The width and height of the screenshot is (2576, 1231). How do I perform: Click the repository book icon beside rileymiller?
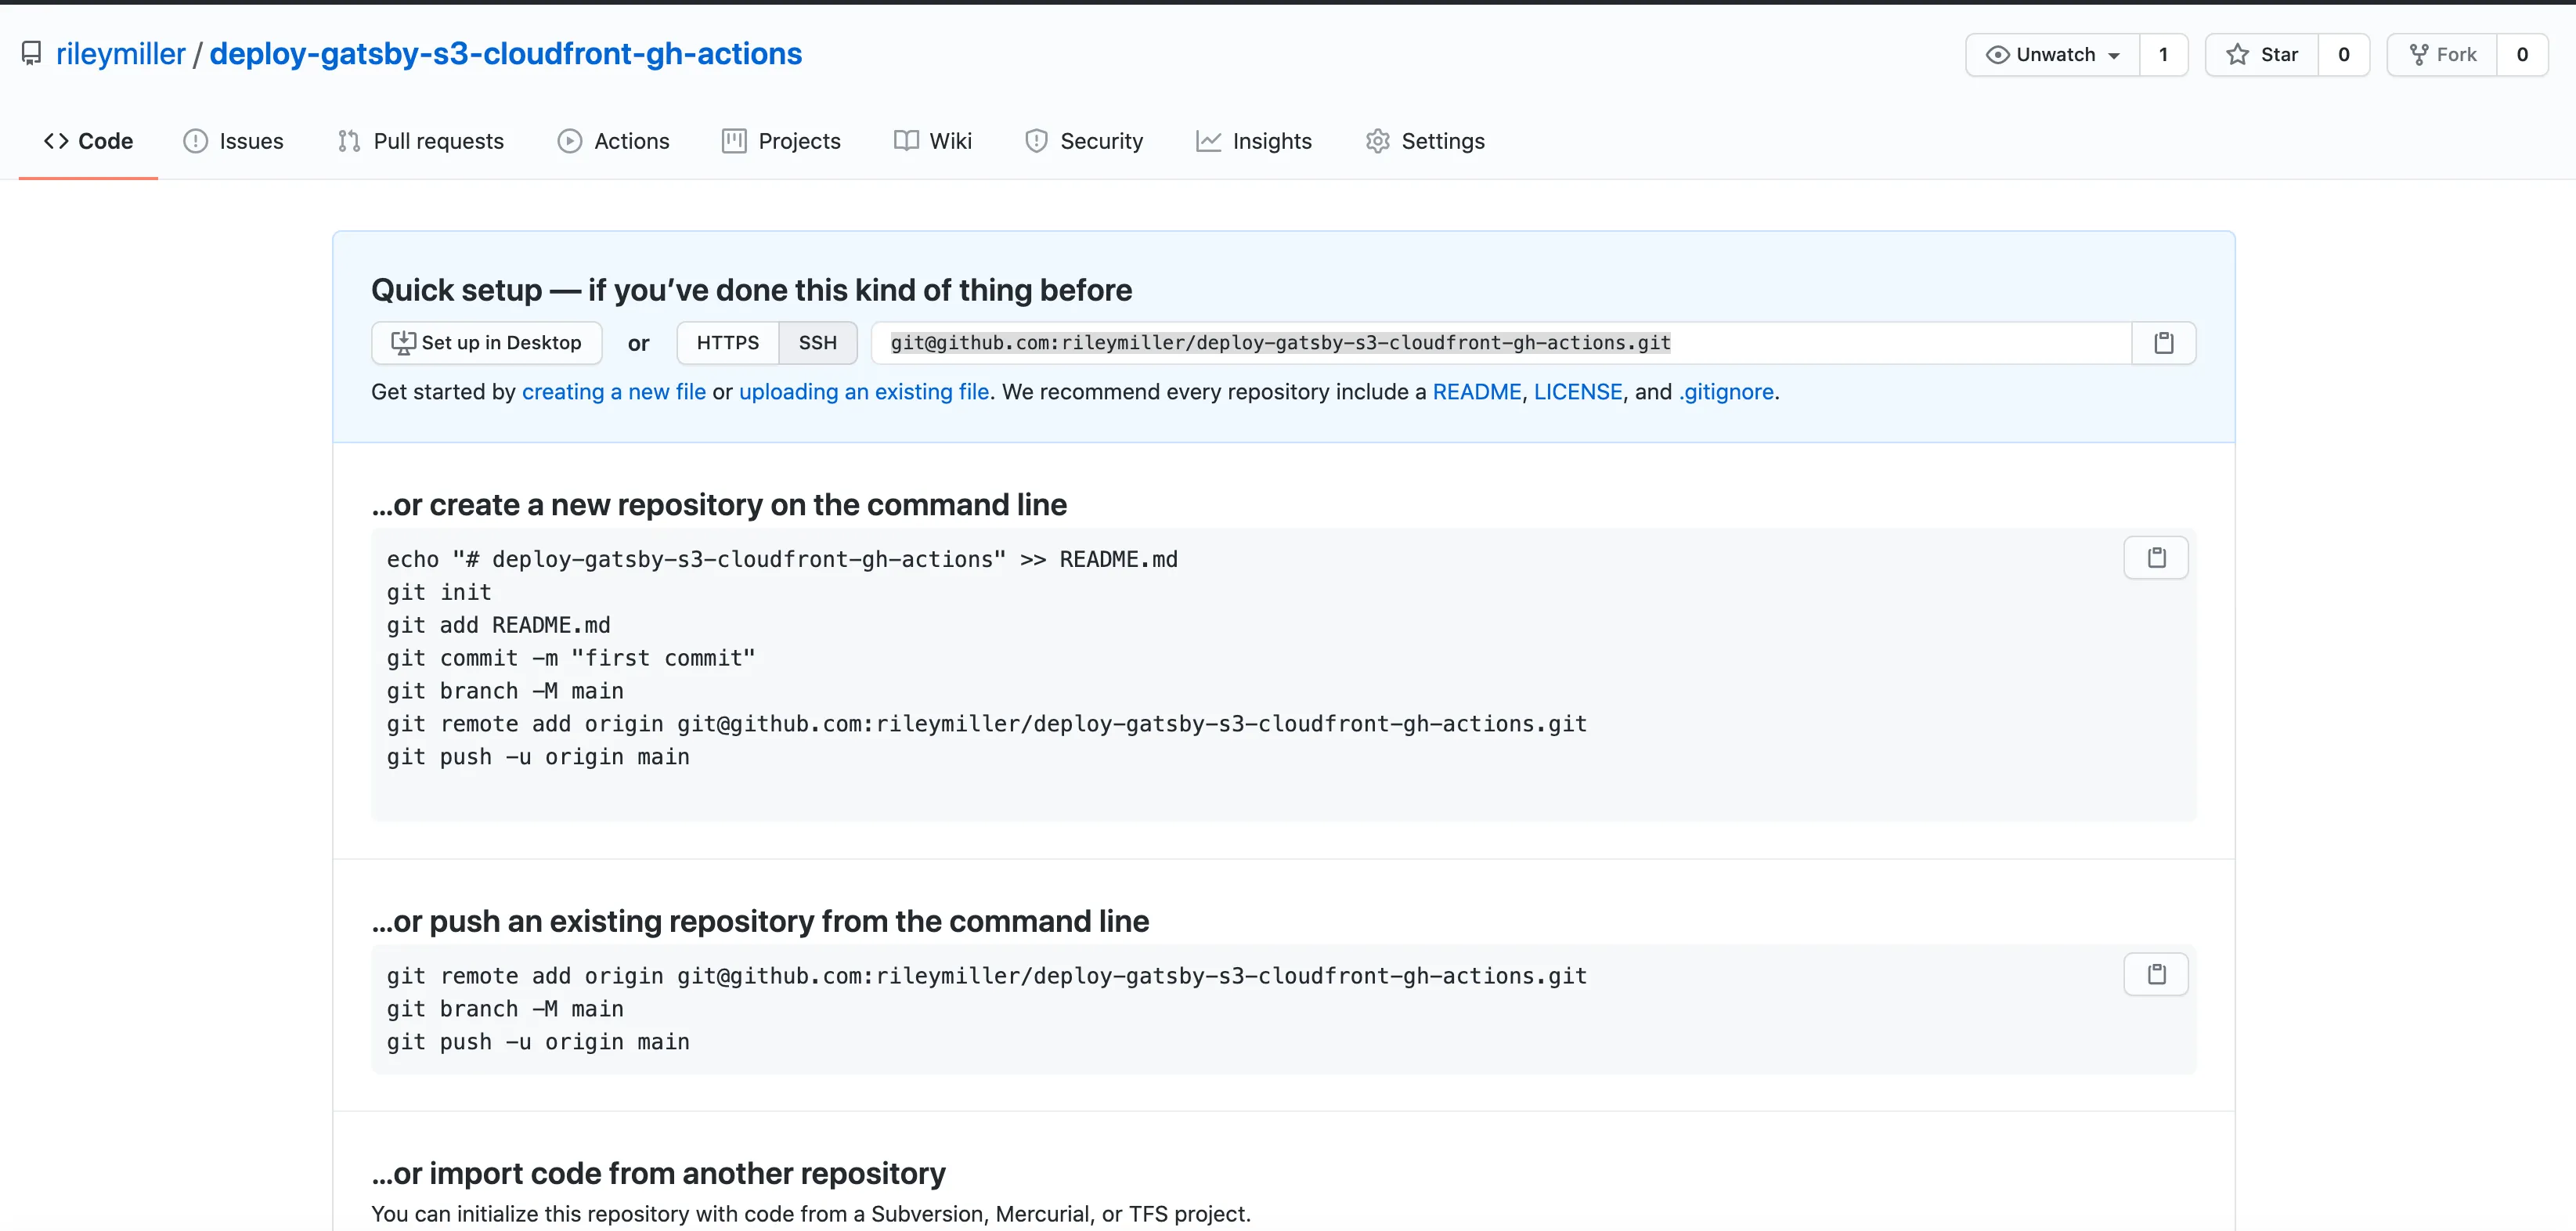point(31,53)
